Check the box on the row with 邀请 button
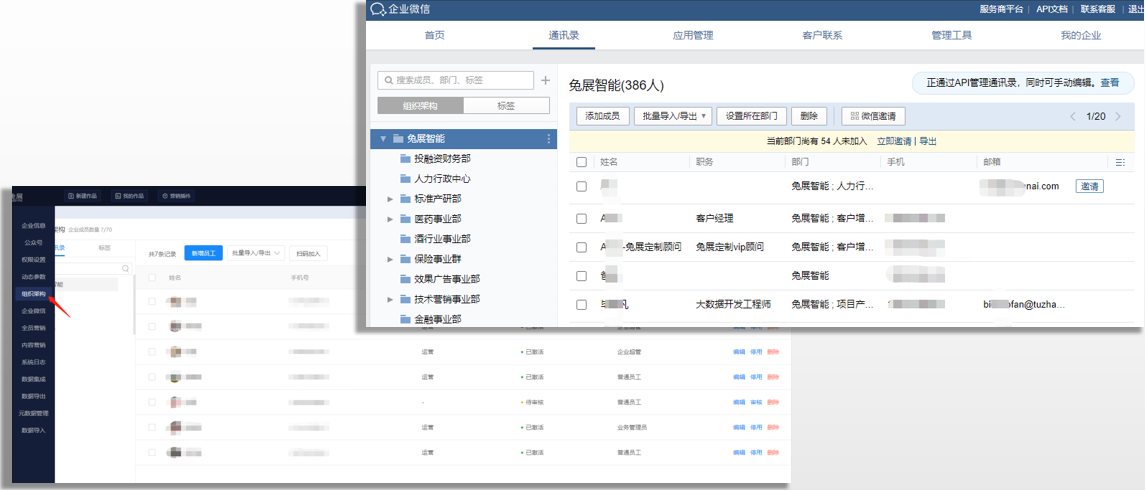The height and width of the screenshot is (490, 1145). [581, 186]
